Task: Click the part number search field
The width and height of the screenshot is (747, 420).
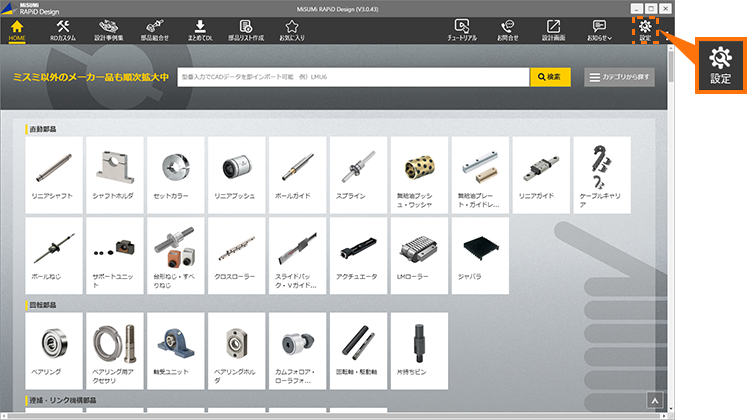Action: (x=352, y=76)
